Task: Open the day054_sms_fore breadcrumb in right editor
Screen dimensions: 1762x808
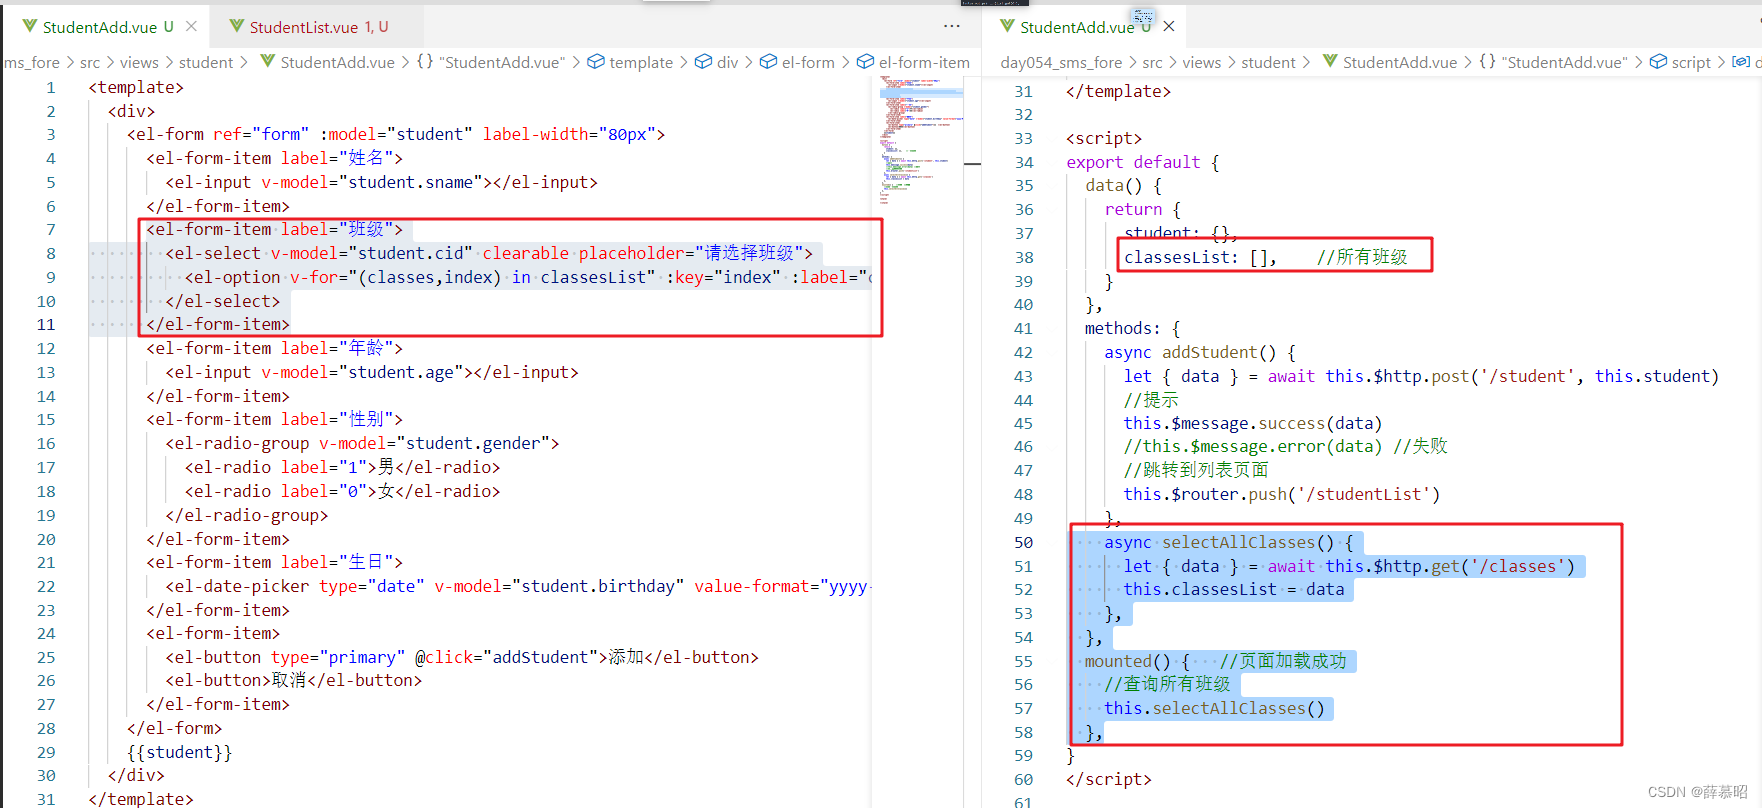Action: click(x=1061, y=62)
